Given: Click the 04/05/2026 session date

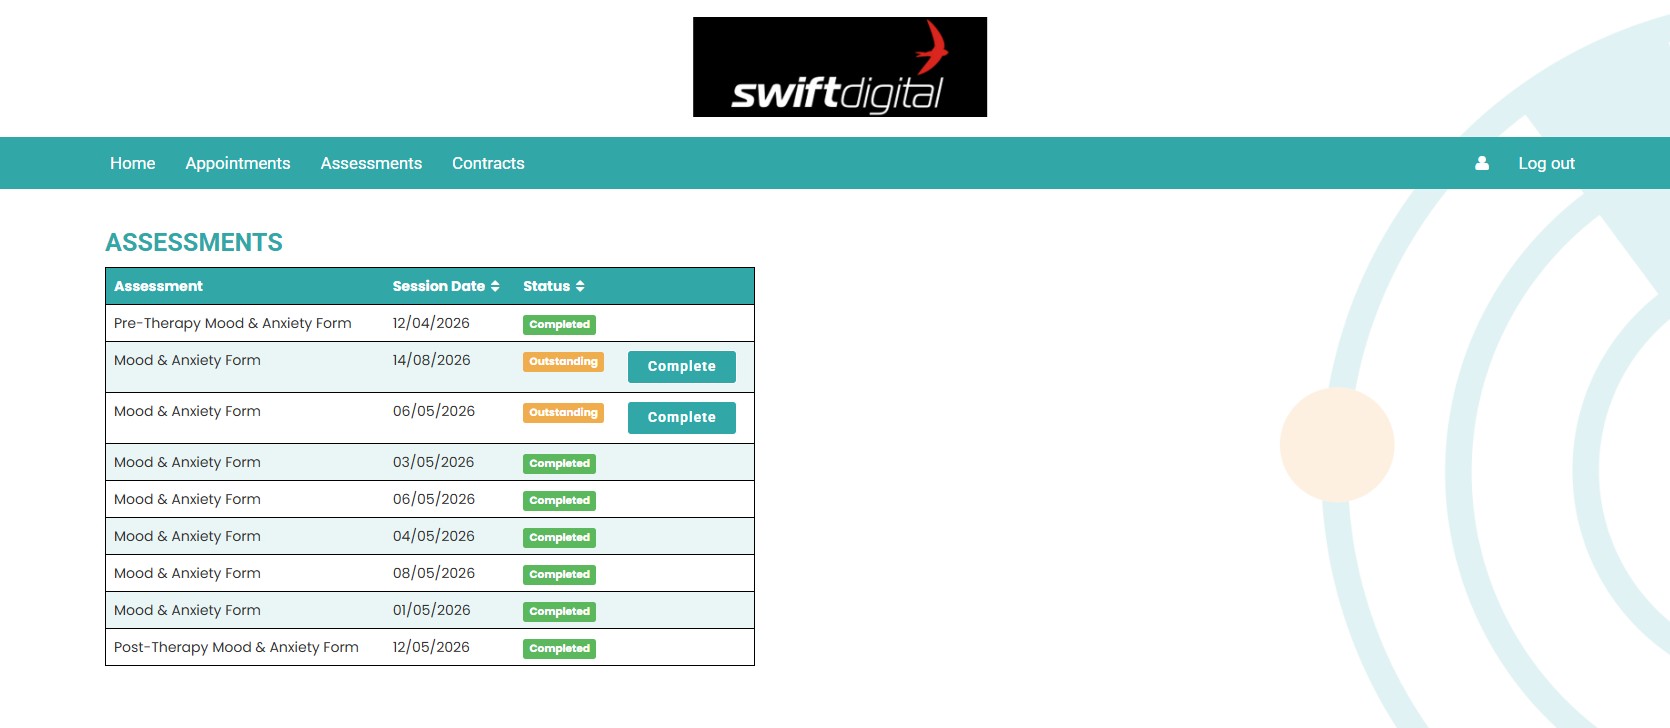Looking at the screenshot, I should coord(434,536).
